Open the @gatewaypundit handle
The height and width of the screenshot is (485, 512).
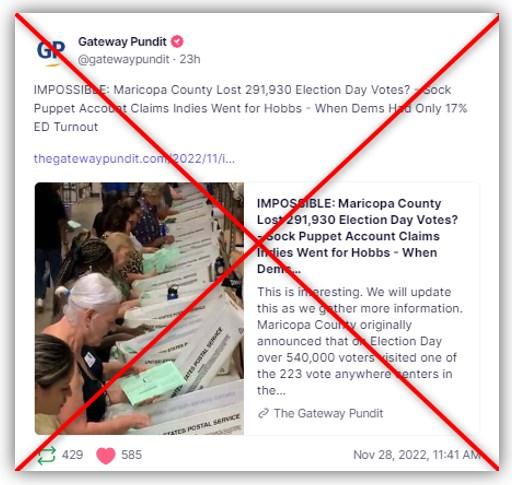(124, 59)
